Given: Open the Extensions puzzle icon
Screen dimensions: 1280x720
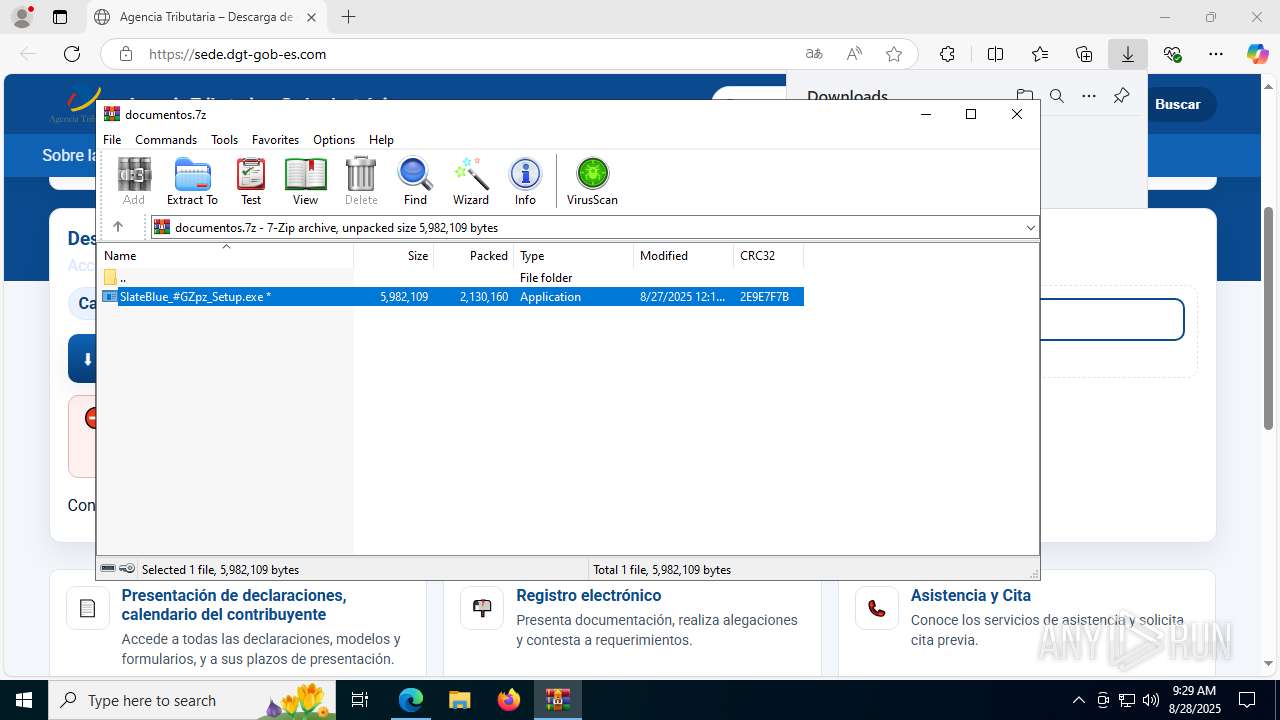Looking at the screenshot, I should 947,54.
